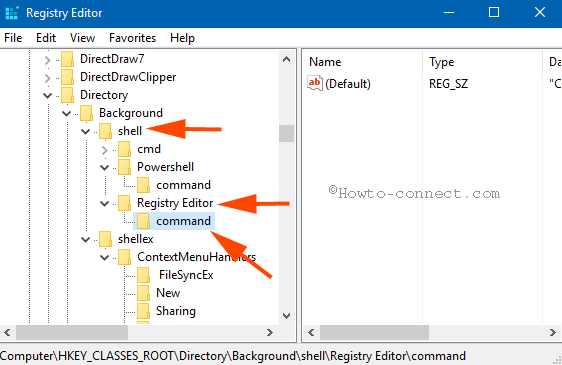Select the Registry Editor tree label
The height and width of the screenshot is (365, 562).
tap(175, 203)
